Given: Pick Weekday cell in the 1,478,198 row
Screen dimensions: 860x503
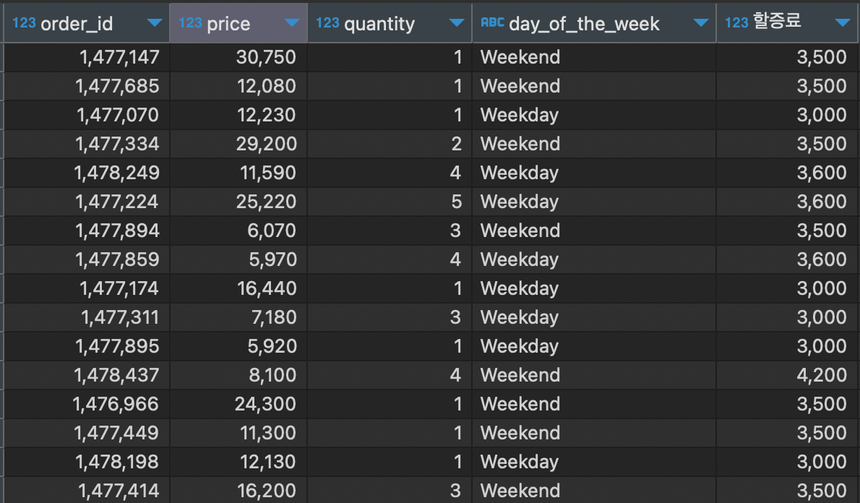Looking at the screenshot, I should (594, 462).
